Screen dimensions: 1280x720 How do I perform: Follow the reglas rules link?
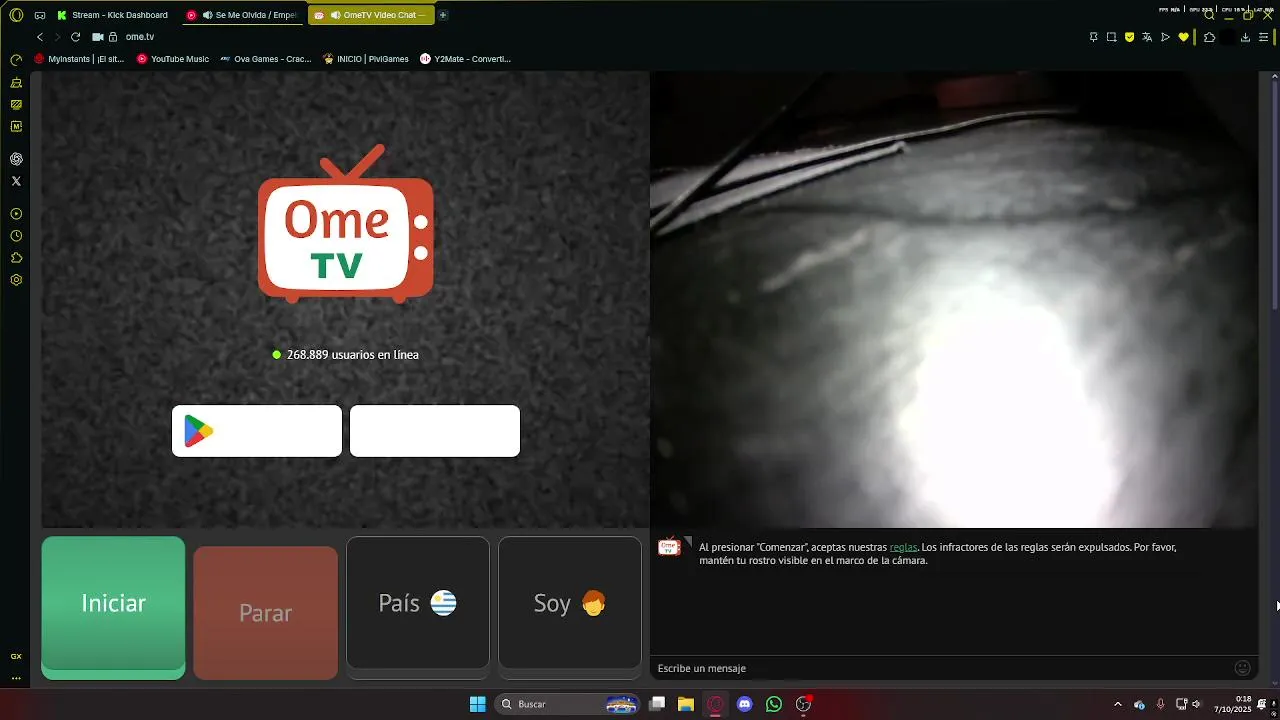pyautogui.click(x=903, y=547)
